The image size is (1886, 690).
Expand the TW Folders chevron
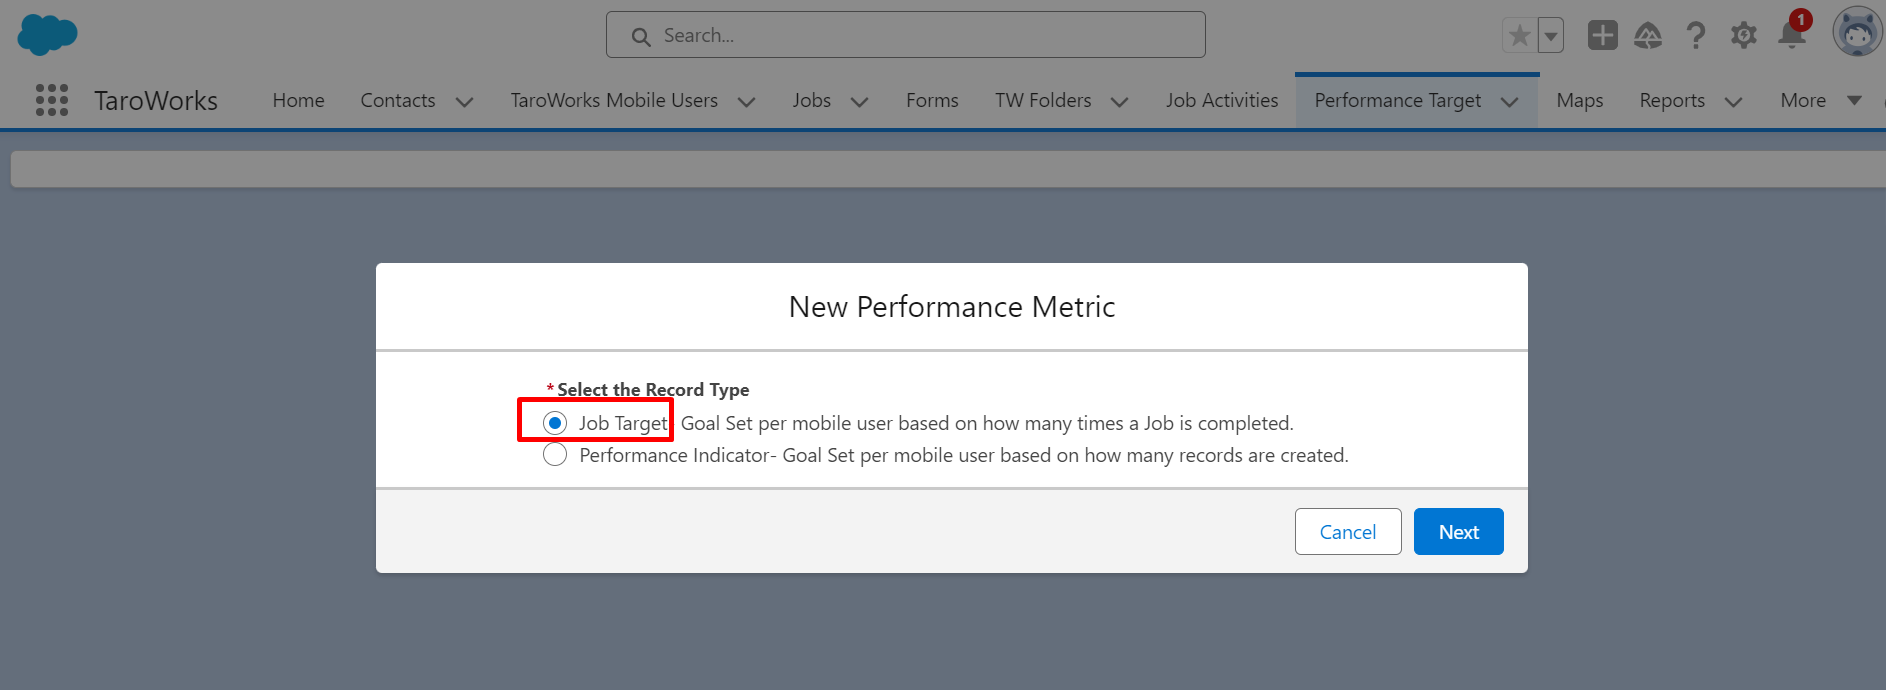(x=1119, y=102)
